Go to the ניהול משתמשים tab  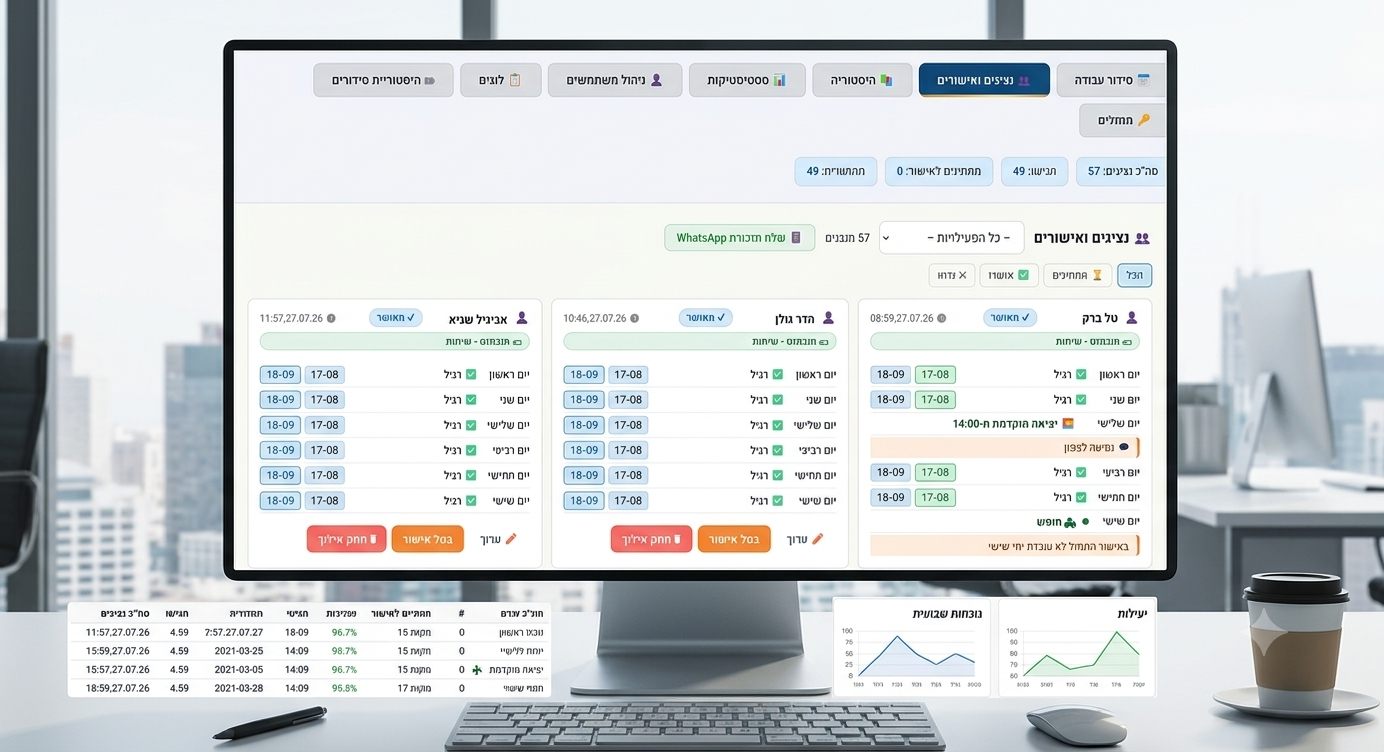coord(615,80)
